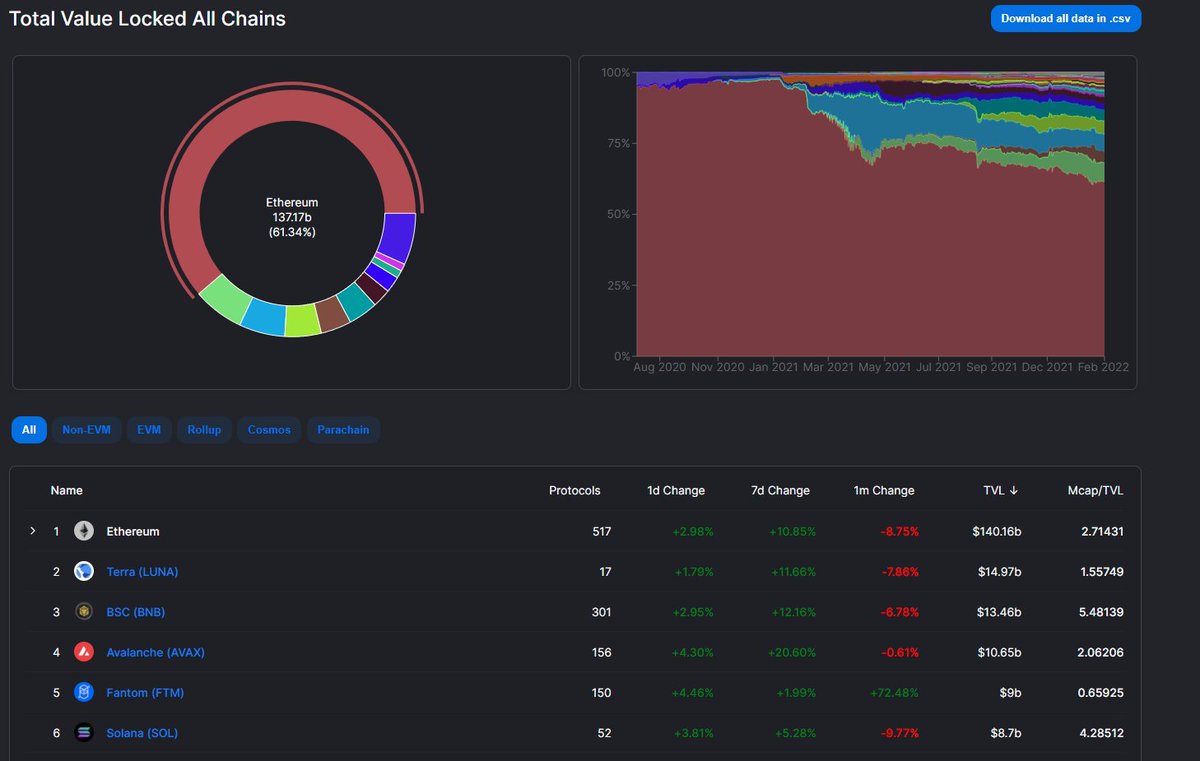Image resolution: width=1200 pixels, height=761 pixels.
Task: Click the Feb 2022 axis label
Action: [1102, 367]
